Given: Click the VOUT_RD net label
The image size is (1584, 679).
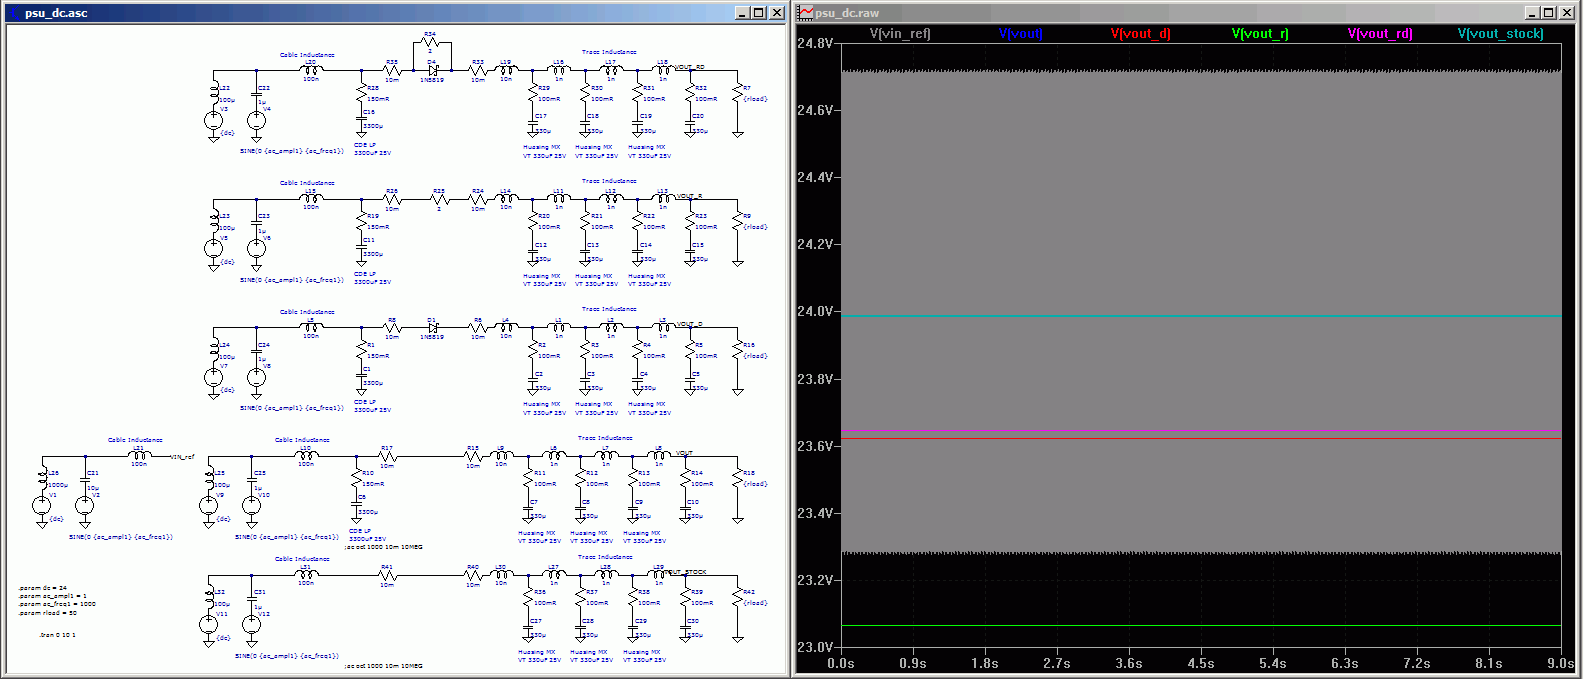Looking at the screenshot, I should (690, 67).
